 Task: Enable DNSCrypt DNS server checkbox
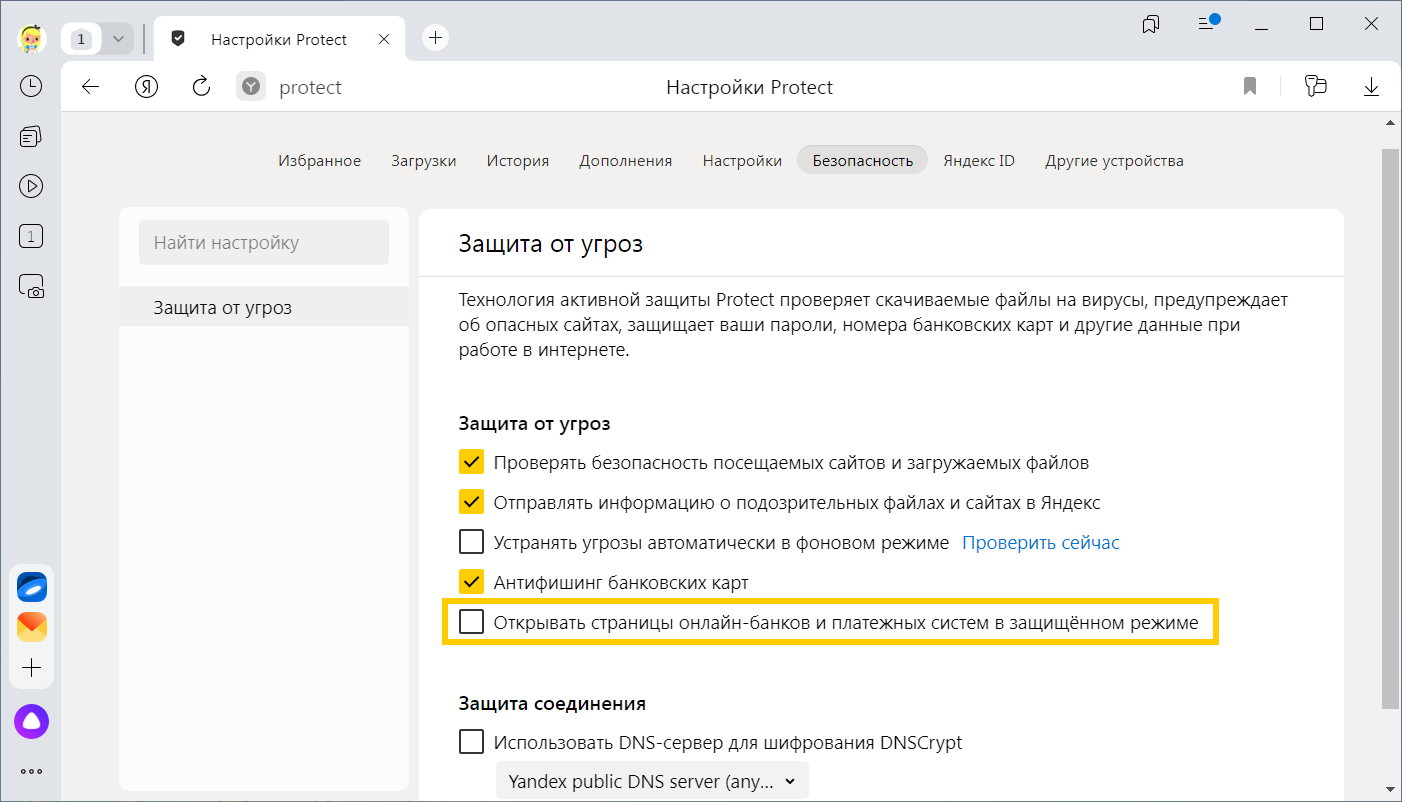tap(471, 742)
